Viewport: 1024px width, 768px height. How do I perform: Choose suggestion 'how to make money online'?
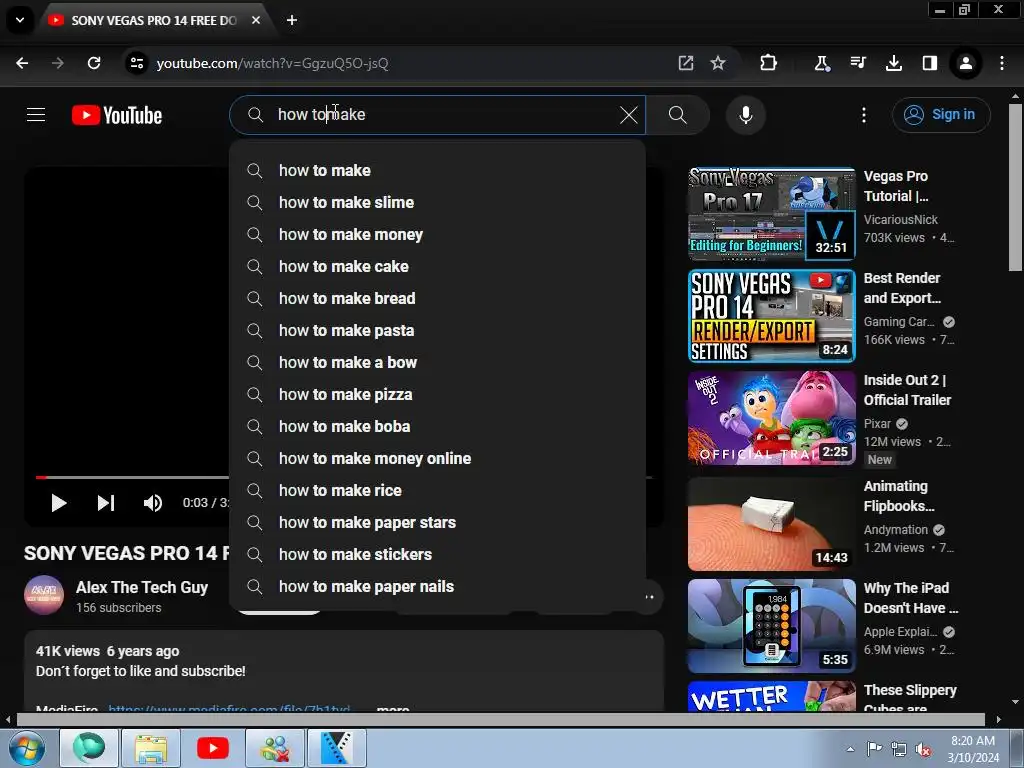point(437,458)
